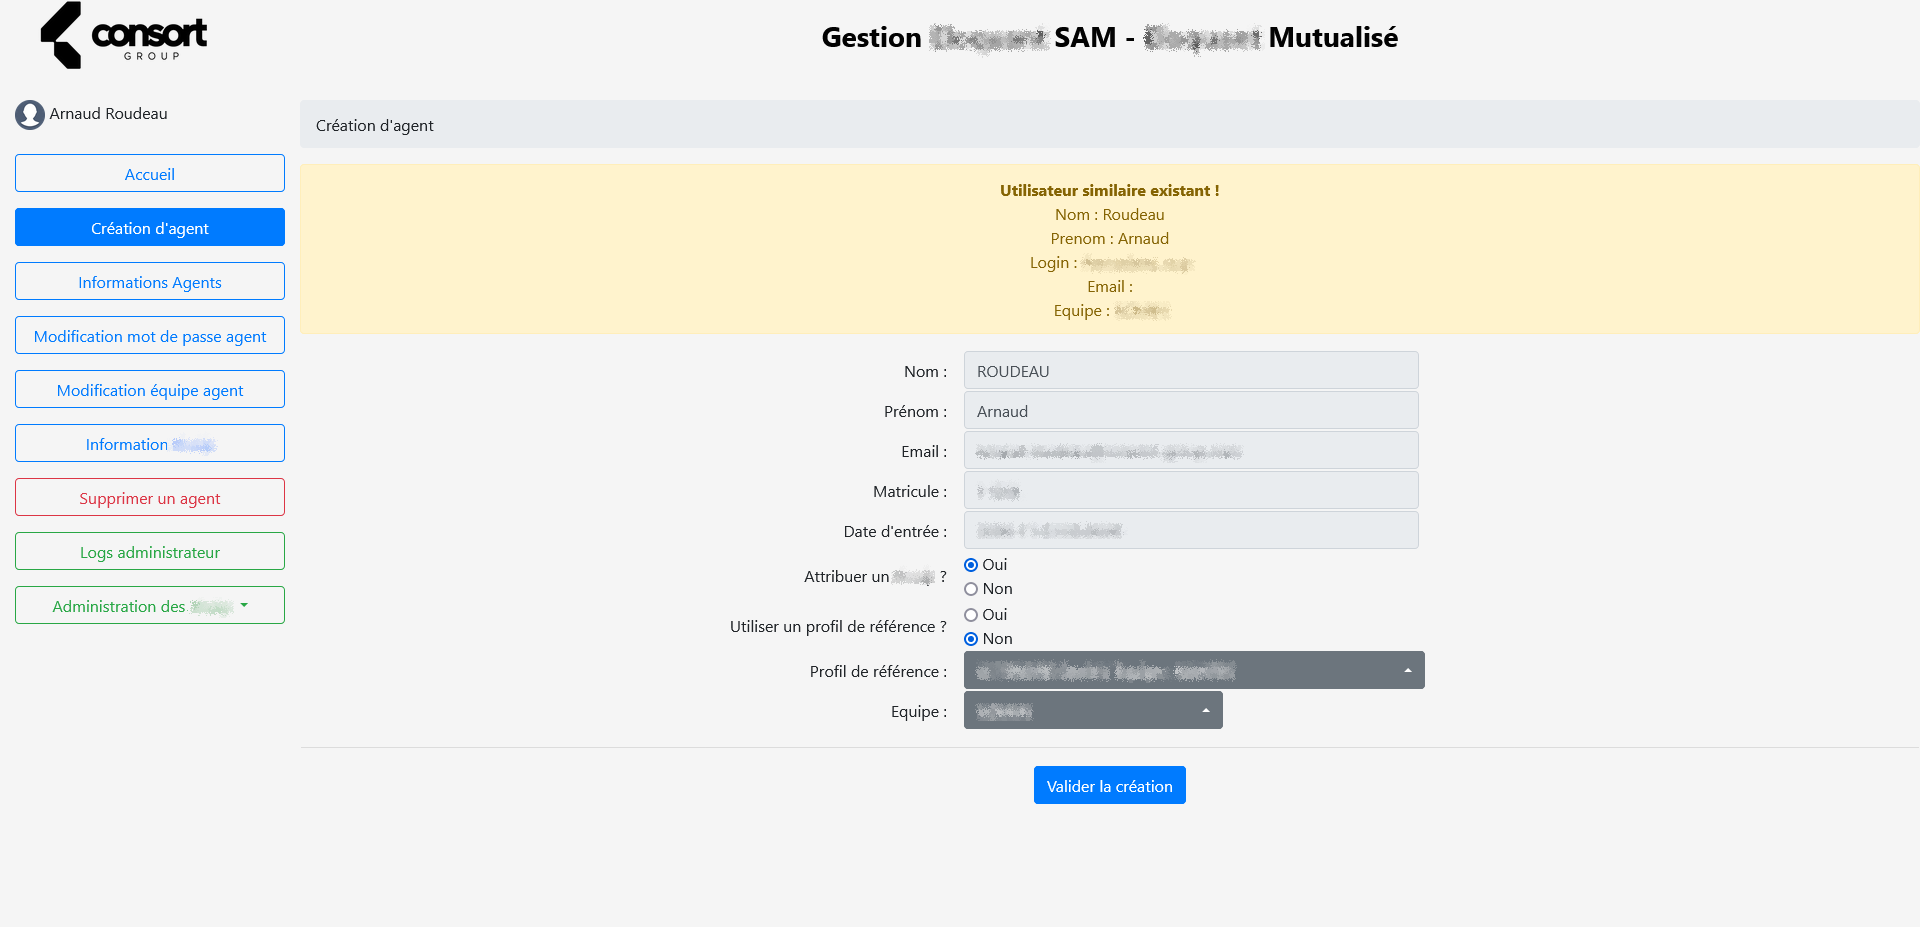Click the Consort Group logo

(x=124, y=36)
